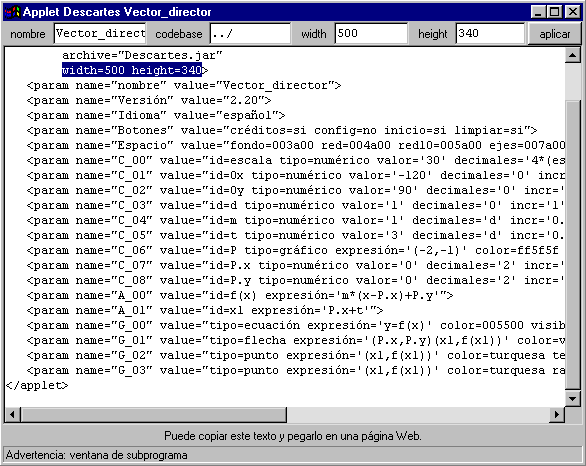Maximize the applet window
Image resolution: width=586 pixels, height=466 pixels.
pos(555,12)
